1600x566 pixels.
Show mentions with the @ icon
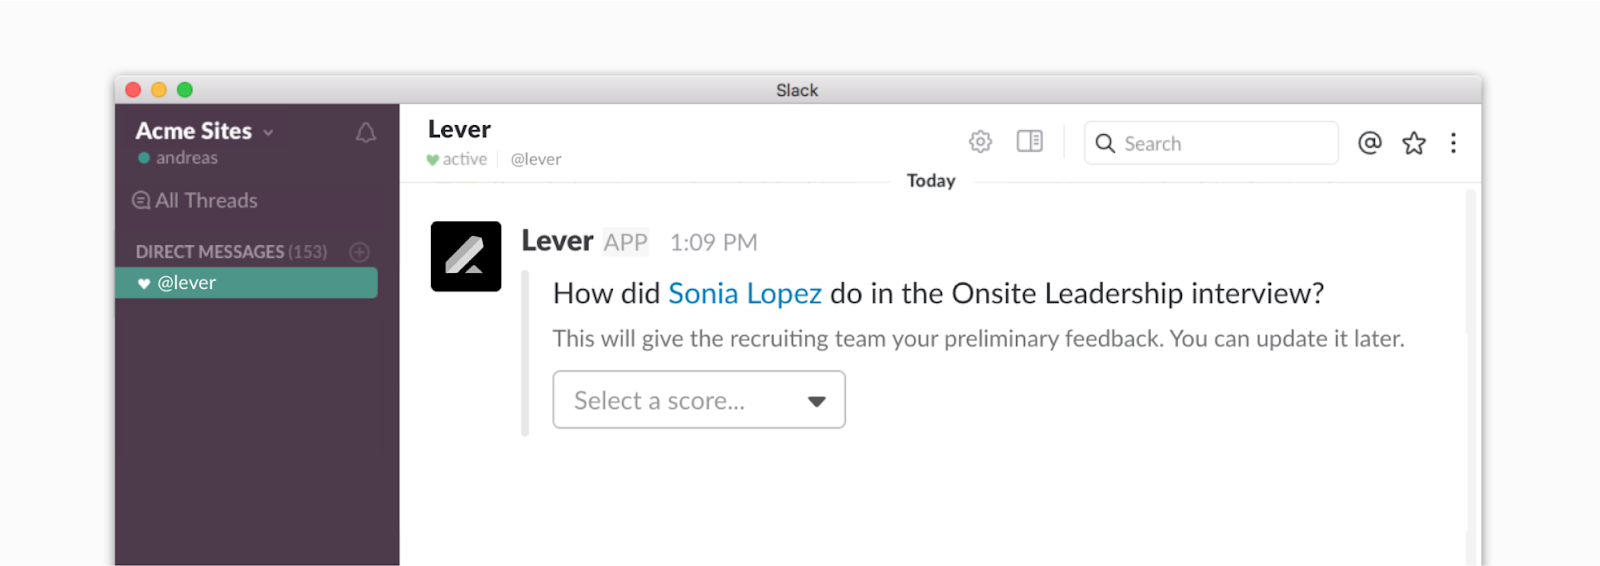pyautogui.click(x=1369, y=143)
